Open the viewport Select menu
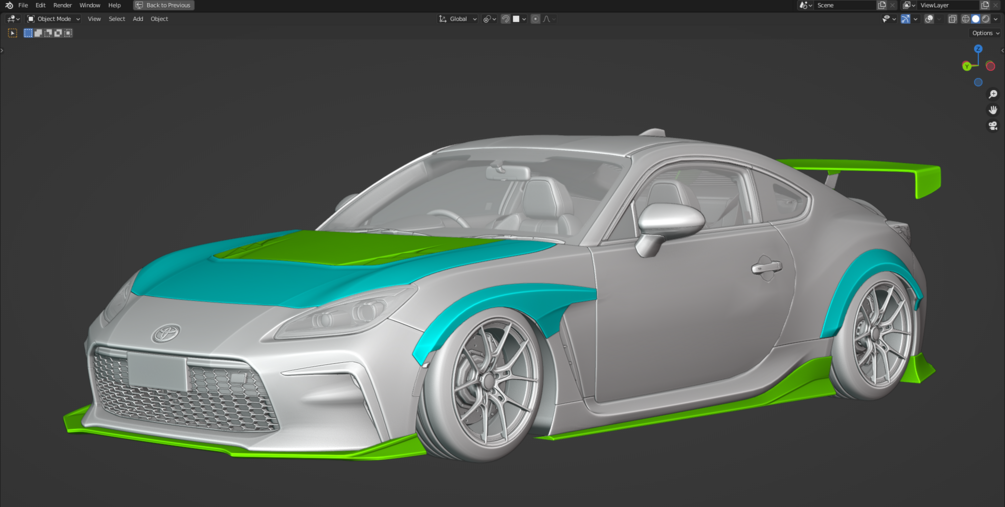Screen dimensions: 1005x507 pos(117,19)
